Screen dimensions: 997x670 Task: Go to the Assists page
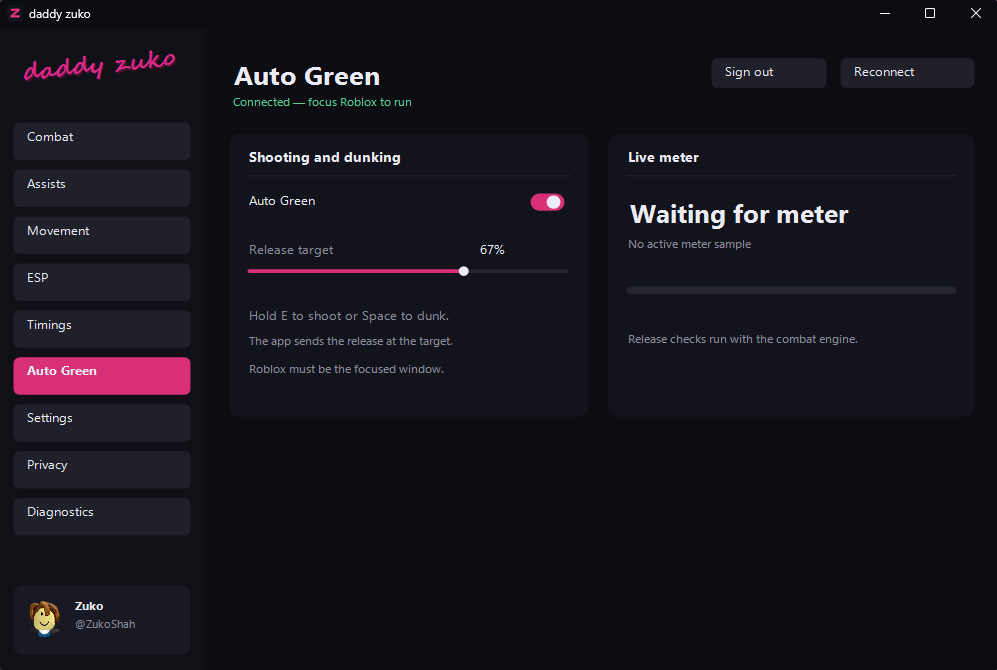(x=102, y=188)
